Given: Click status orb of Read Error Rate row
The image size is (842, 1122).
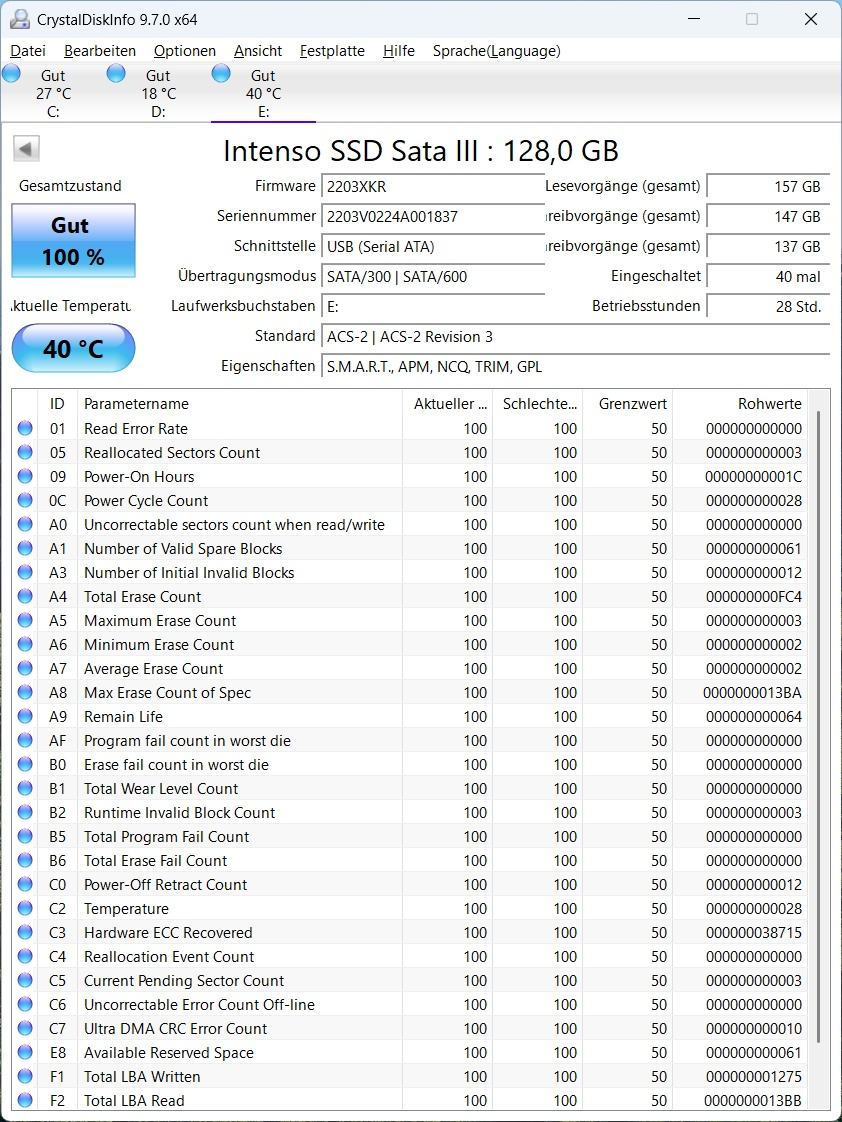Looking at the screenshot, I should point(25,428).
